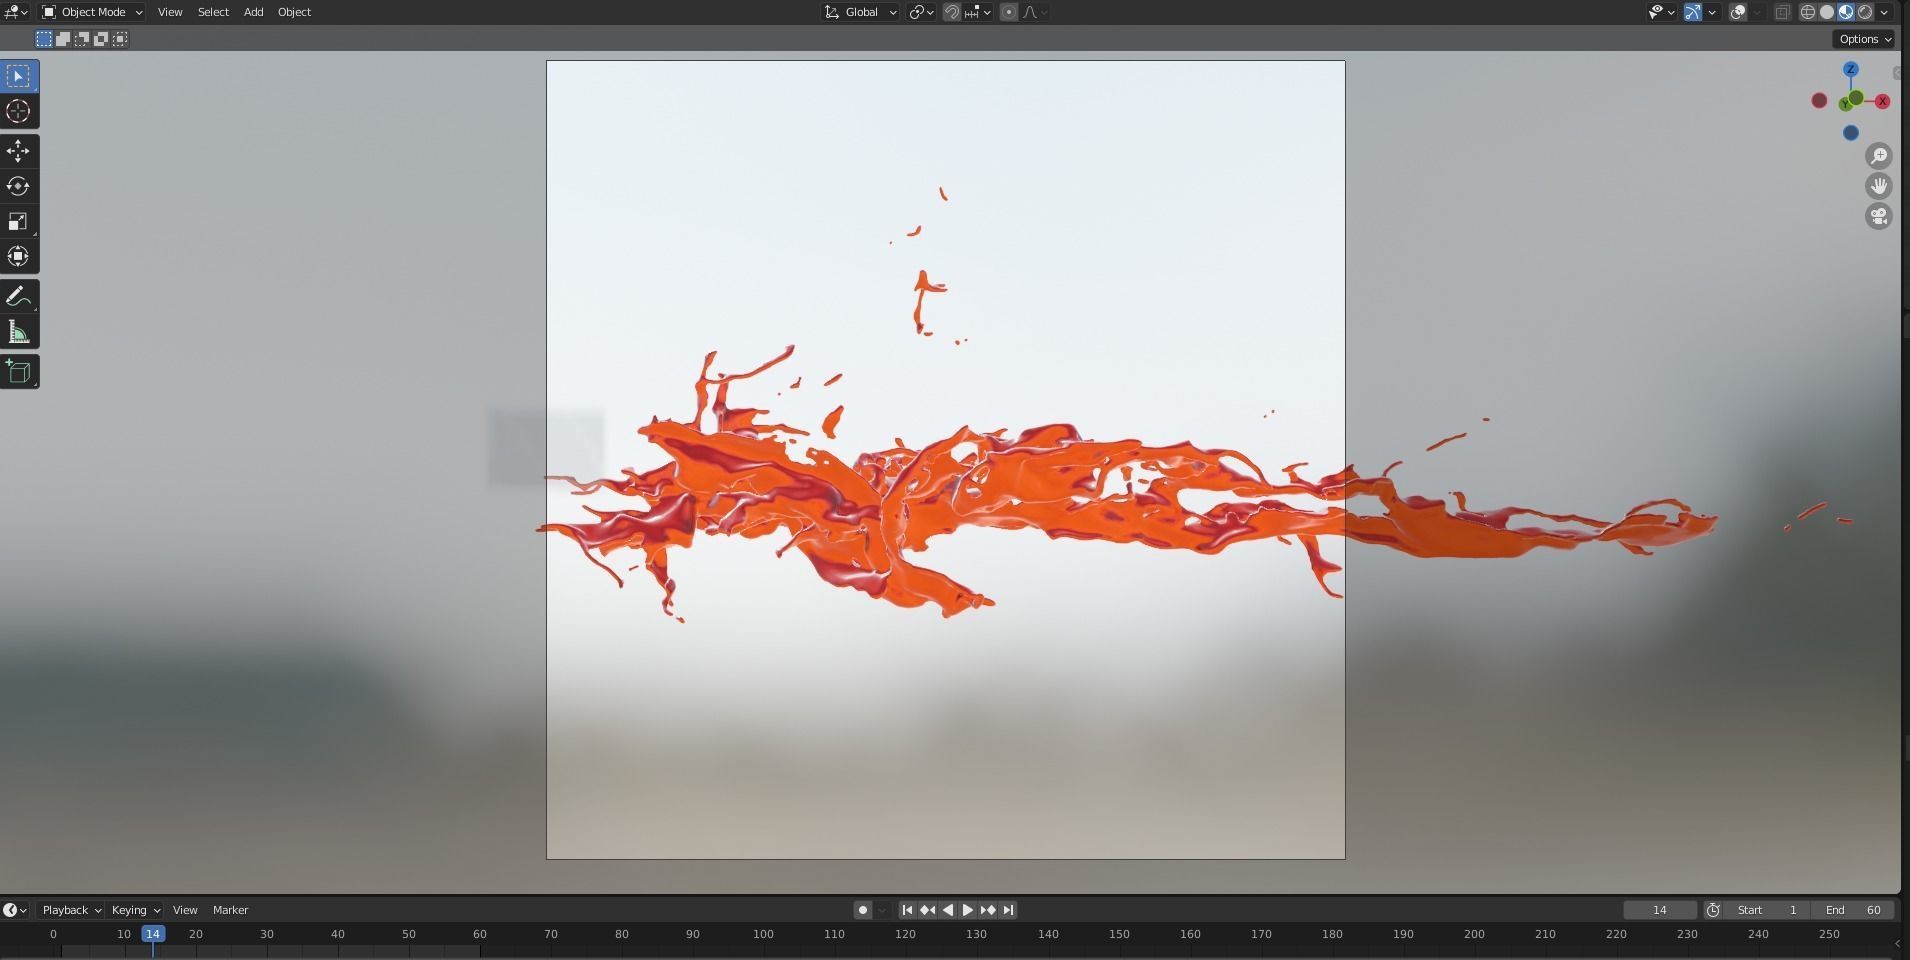Select the Select Box tool
Viewport: 1910px width, 960px height.
point(19,76)
